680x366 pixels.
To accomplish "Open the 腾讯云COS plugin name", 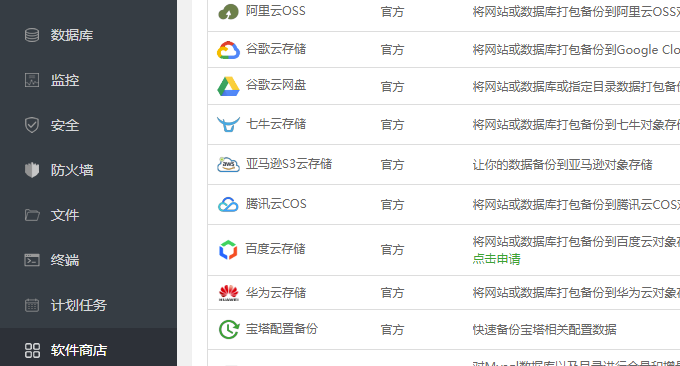I will (276, 204).
